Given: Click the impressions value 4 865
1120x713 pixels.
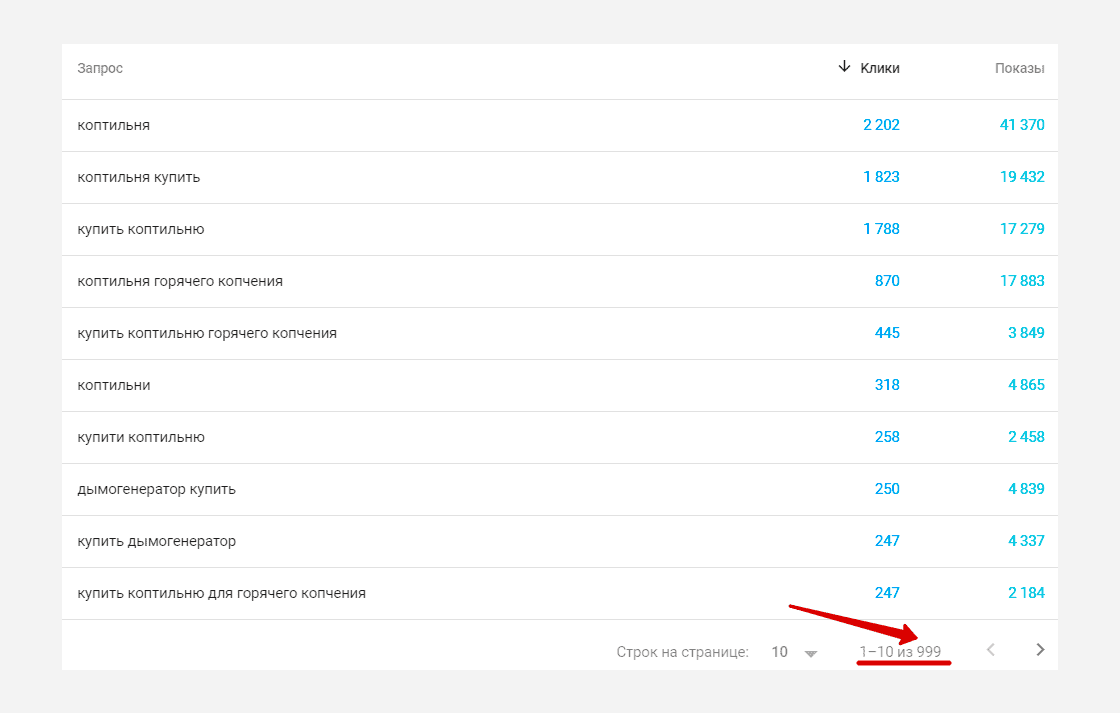Looking at the screenshot, I should (1026, 385).
